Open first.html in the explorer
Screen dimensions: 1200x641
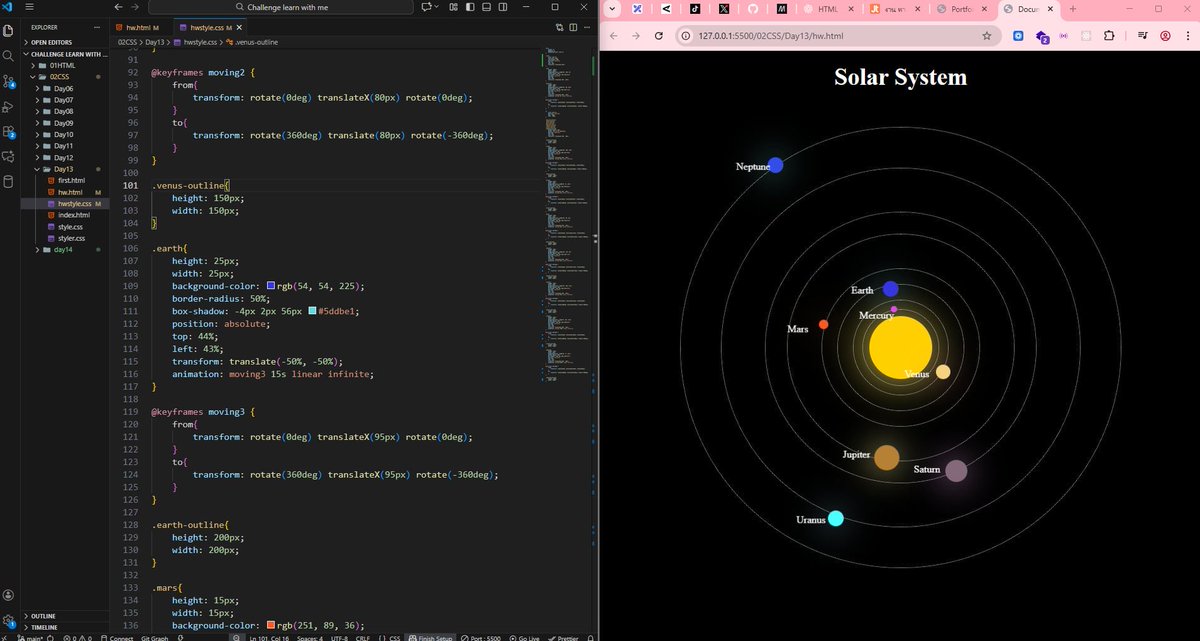click(72, 180)
